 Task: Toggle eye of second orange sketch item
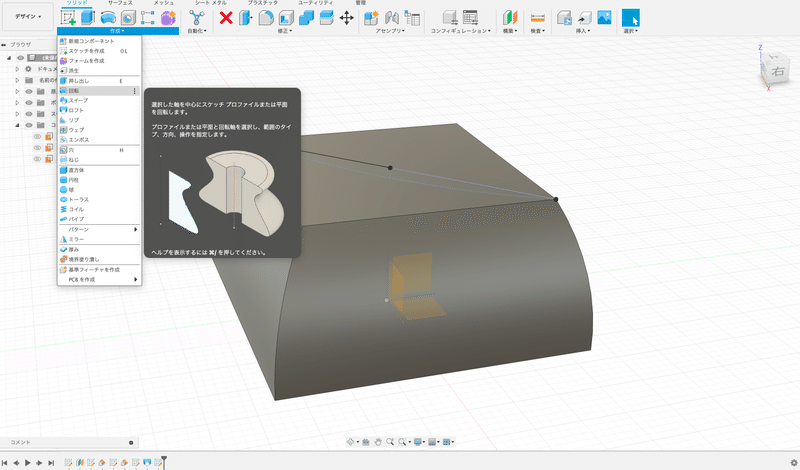37,148
